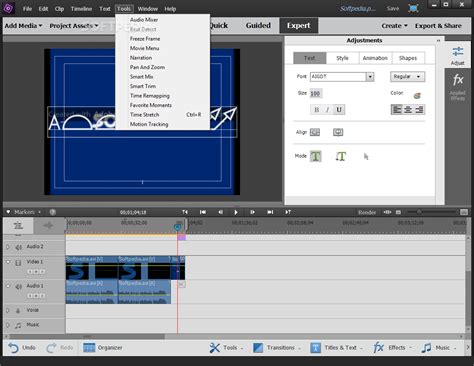Viewport: 474px width, 366px height.
Task: Open the Add Media dropdown
Action: pyautogui.click(x=23, y=26)
